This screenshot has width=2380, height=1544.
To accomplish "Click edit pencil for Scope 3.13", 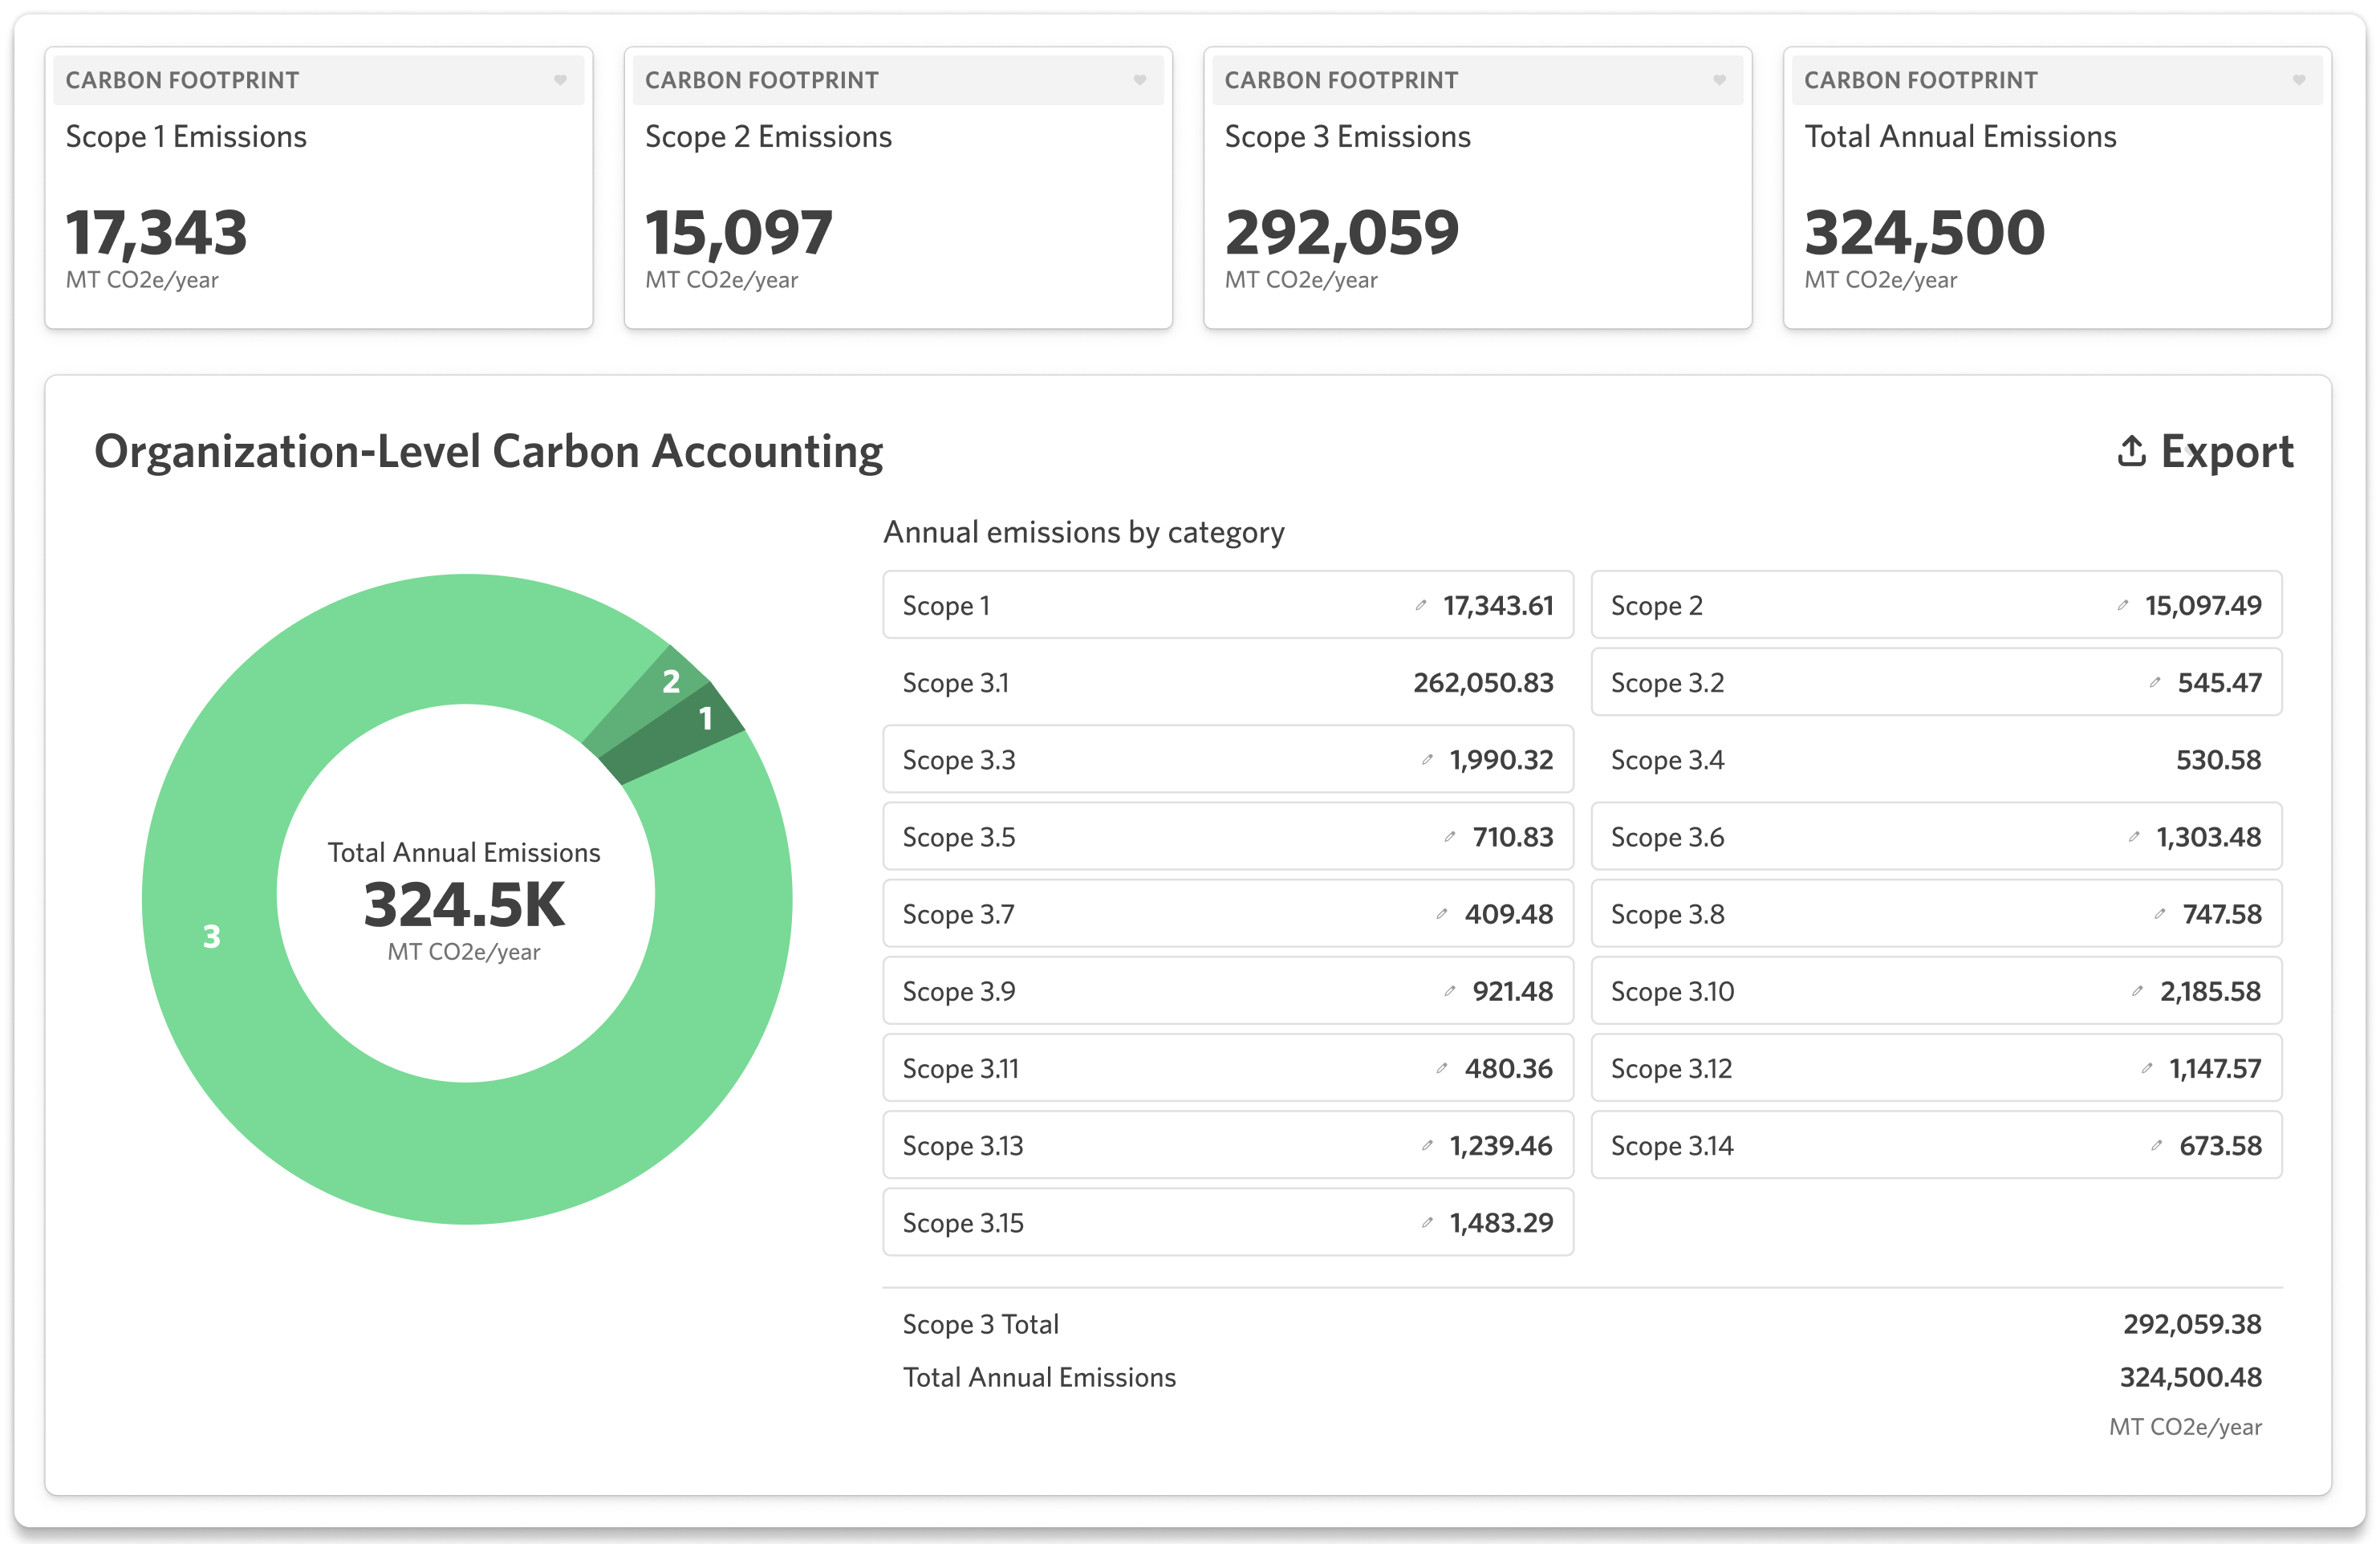I will tap(1427, 1146).
